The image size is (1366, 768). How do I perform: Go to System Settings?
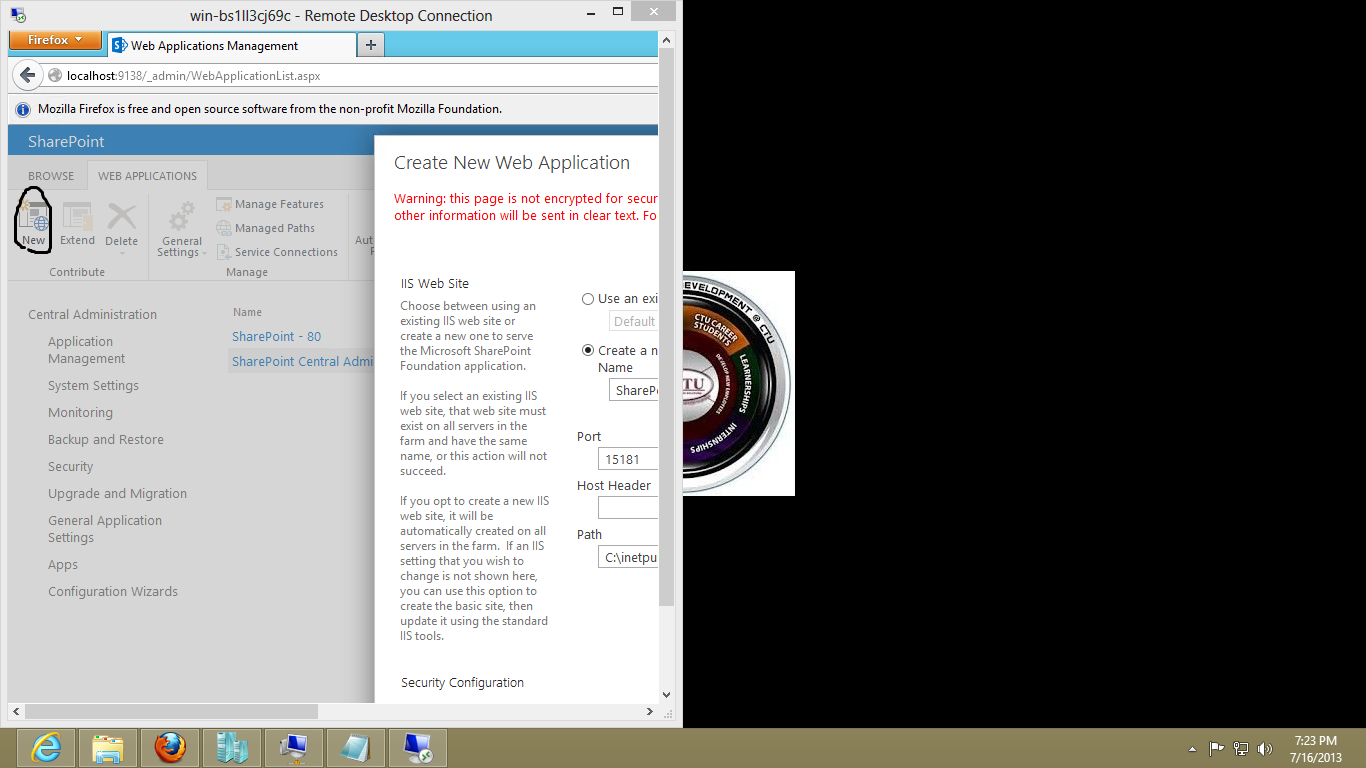click(x=93, y=385)
